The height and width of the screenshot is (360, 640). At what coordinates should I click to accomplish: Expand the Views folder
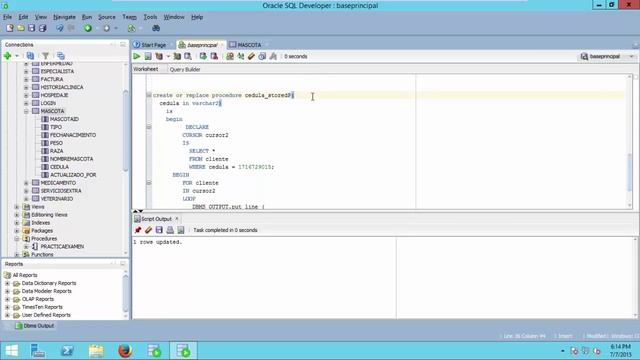[17, 207]
